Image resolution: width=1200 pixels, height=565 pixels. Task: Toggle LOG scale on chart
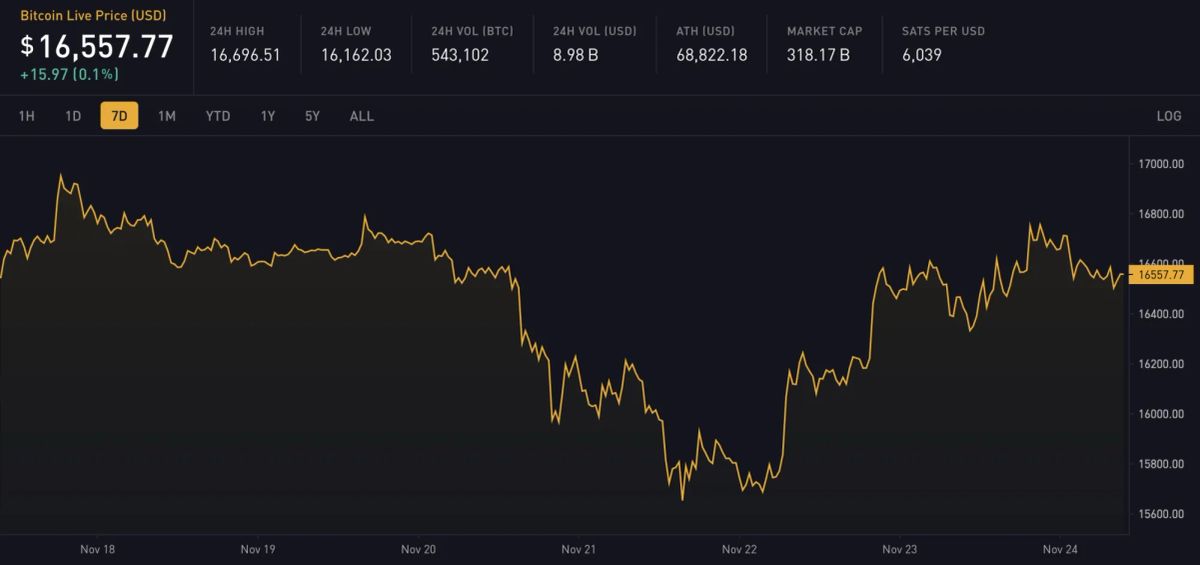pyautogui.click(x=1169, y=116)
